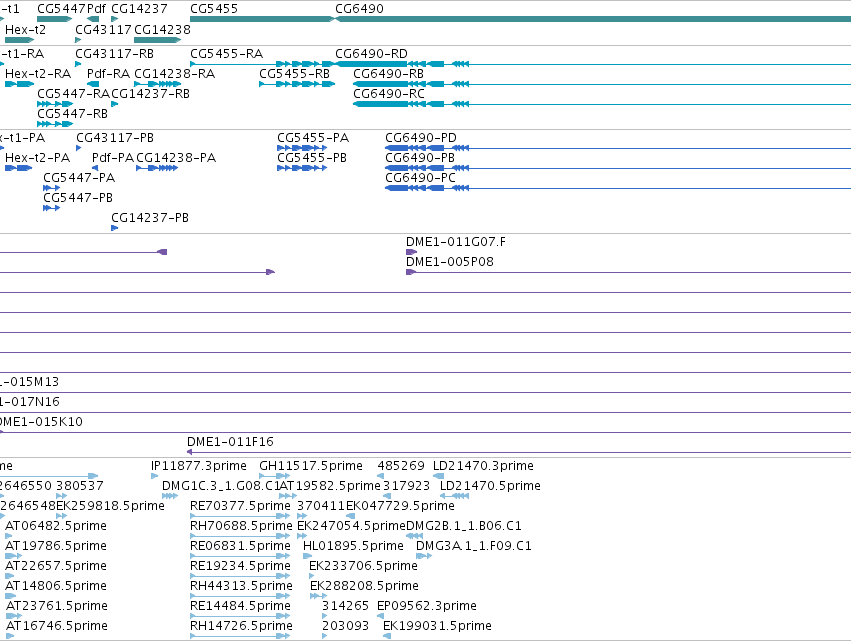Select transcript CG14238-RA label
This screenshot has width=851, height=641.
click(x=174, y=73)
